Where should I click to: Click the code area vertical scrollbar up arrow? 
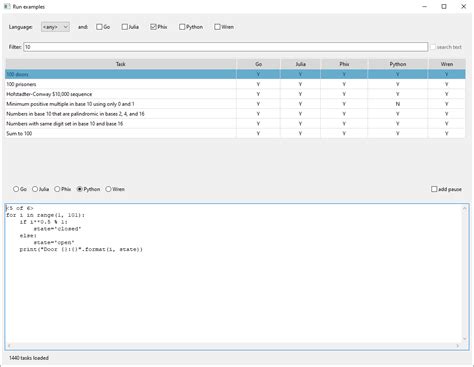(x=465, y=208)
